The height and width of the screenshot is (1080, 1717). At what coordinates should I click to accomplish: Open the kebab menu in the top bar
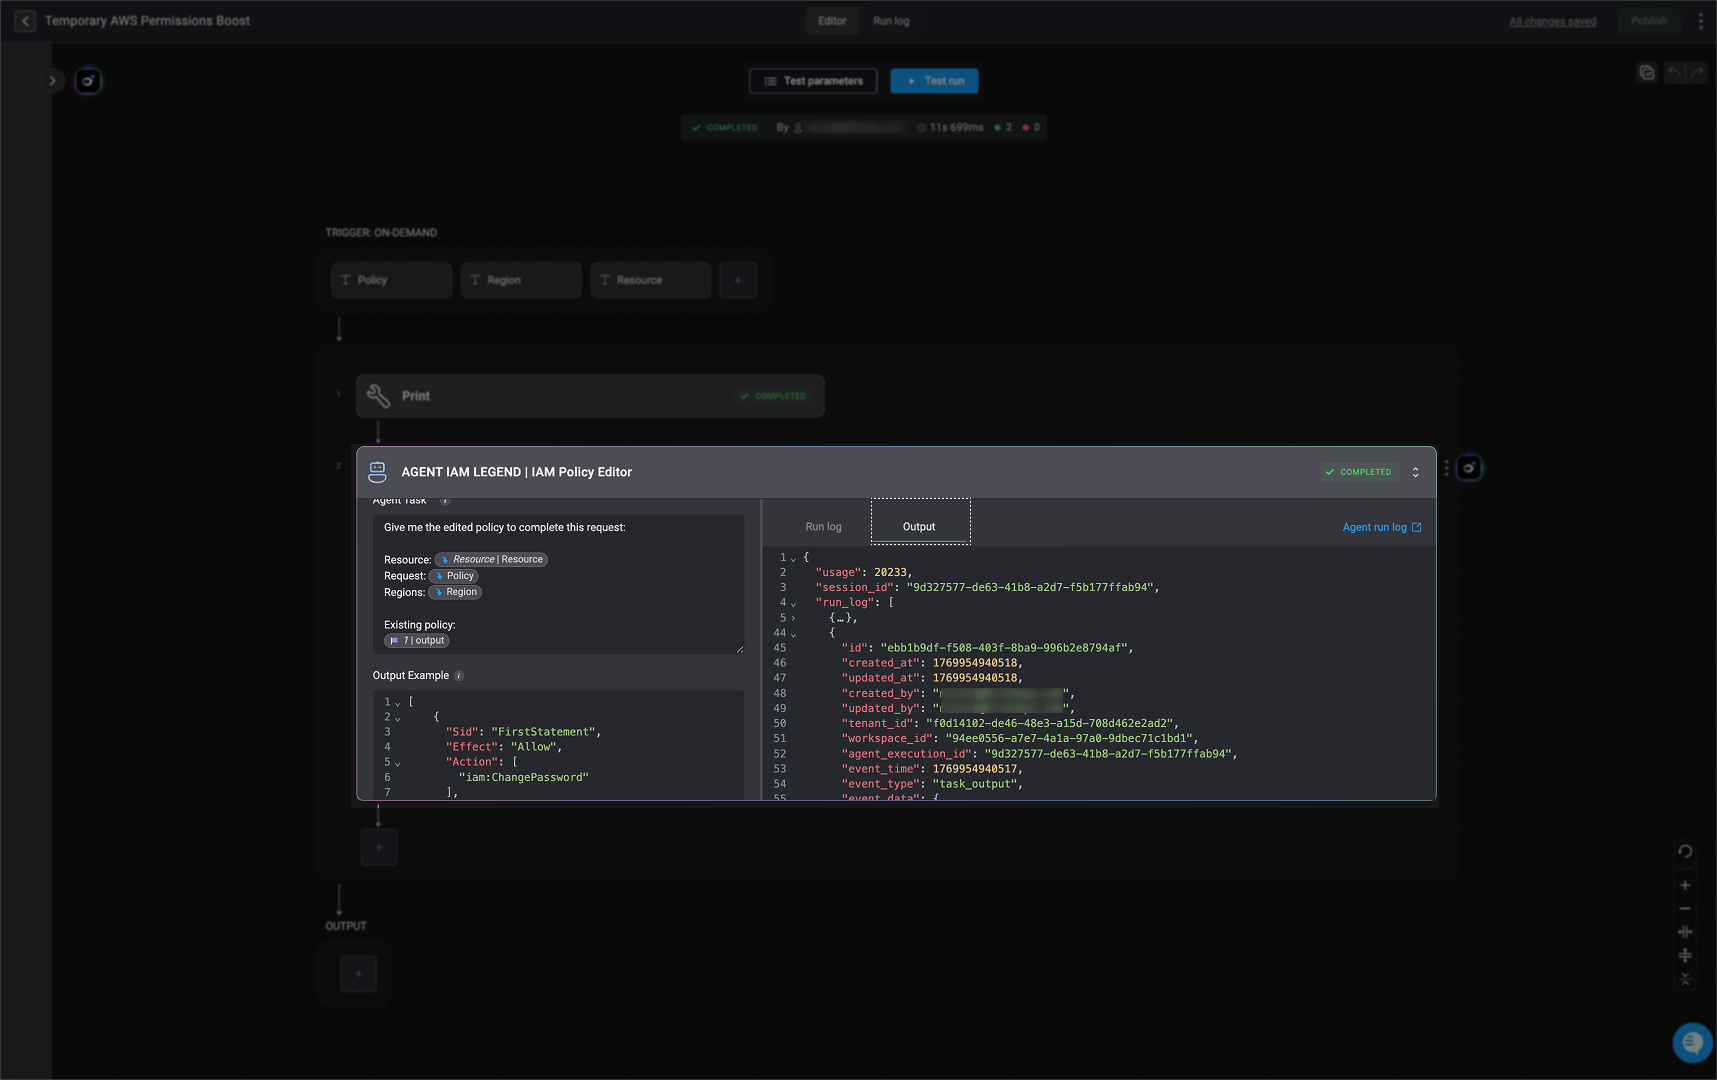point(1700,21)
